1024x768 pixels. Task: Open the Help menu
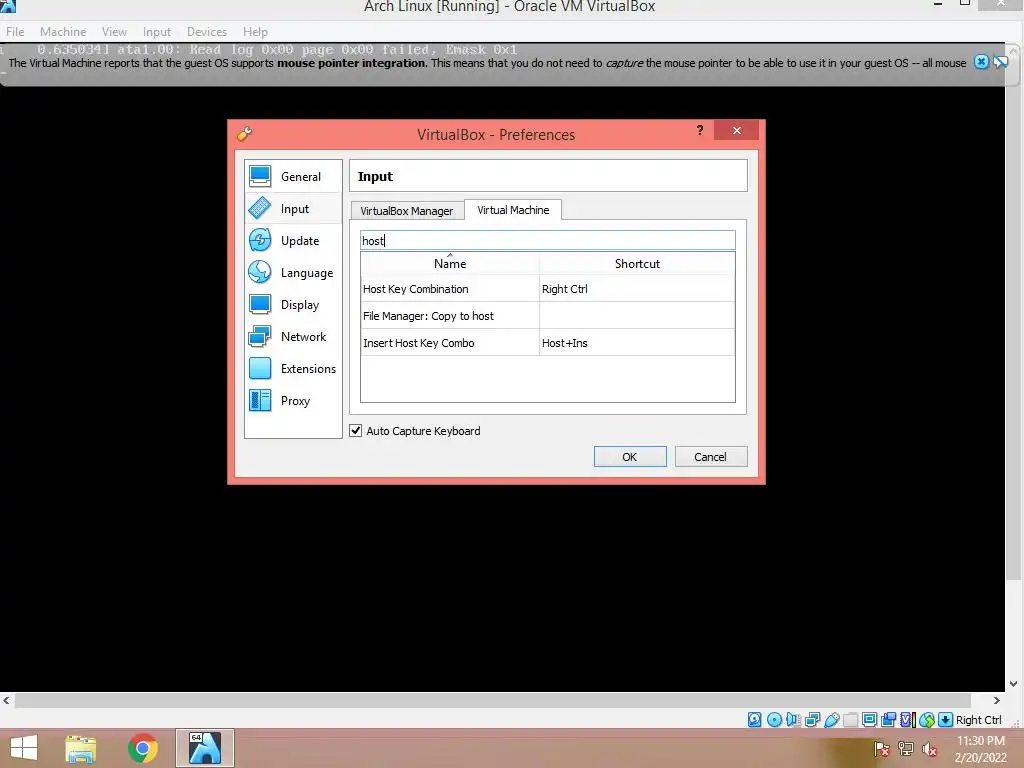click(255, 31)
